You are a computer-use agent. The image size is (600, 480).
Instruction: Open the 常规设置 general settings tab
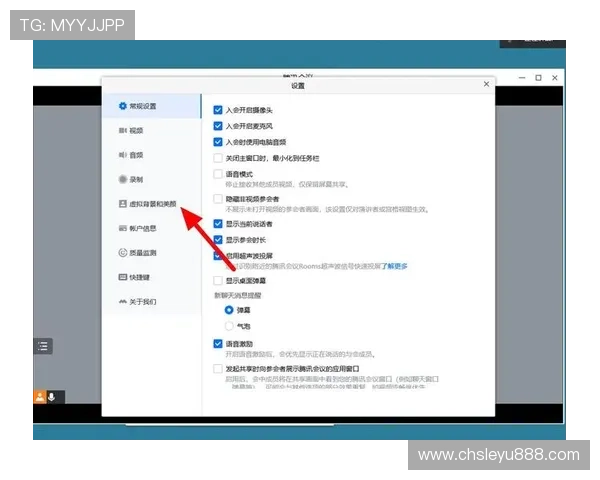pyautogui.click(x=152, y=106)
